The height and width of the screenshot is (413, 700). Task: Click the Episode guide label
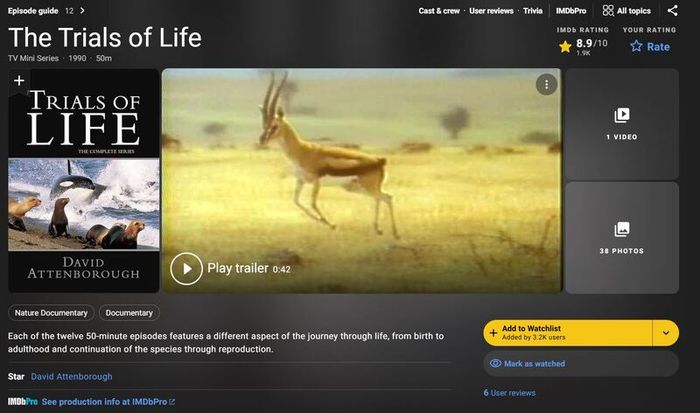coord(33,11)
